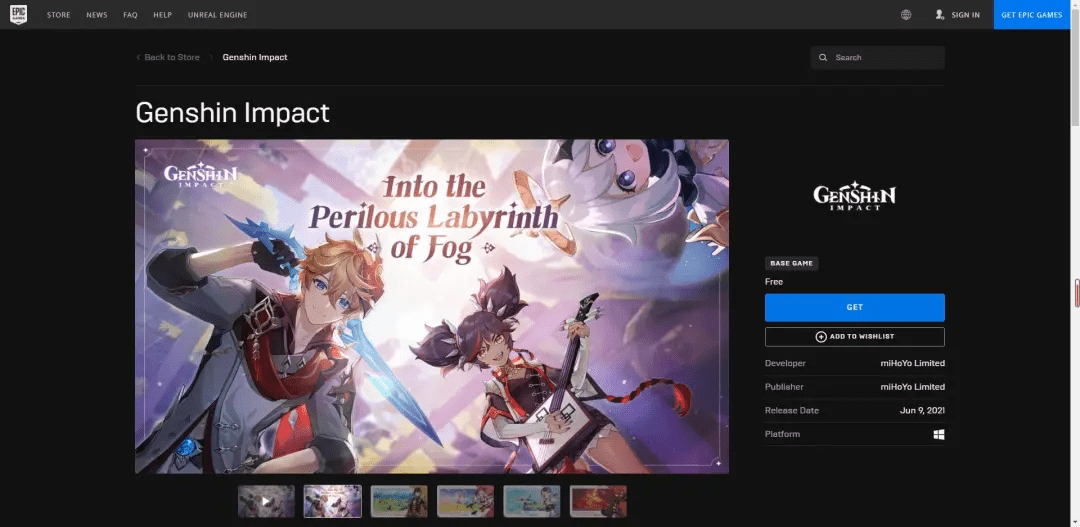1080x527 pixels.
Task: Select the sixth red gallery thumbnail
Action: click(598, 502)
